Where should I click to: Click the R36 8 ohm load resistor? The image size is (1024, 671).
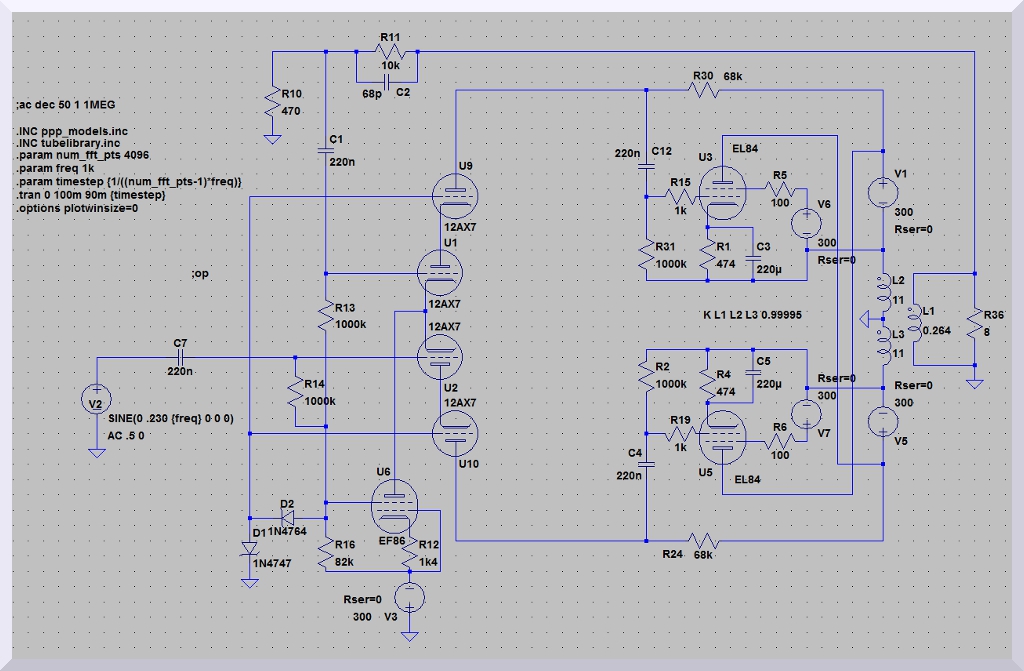tap(973, 320)
